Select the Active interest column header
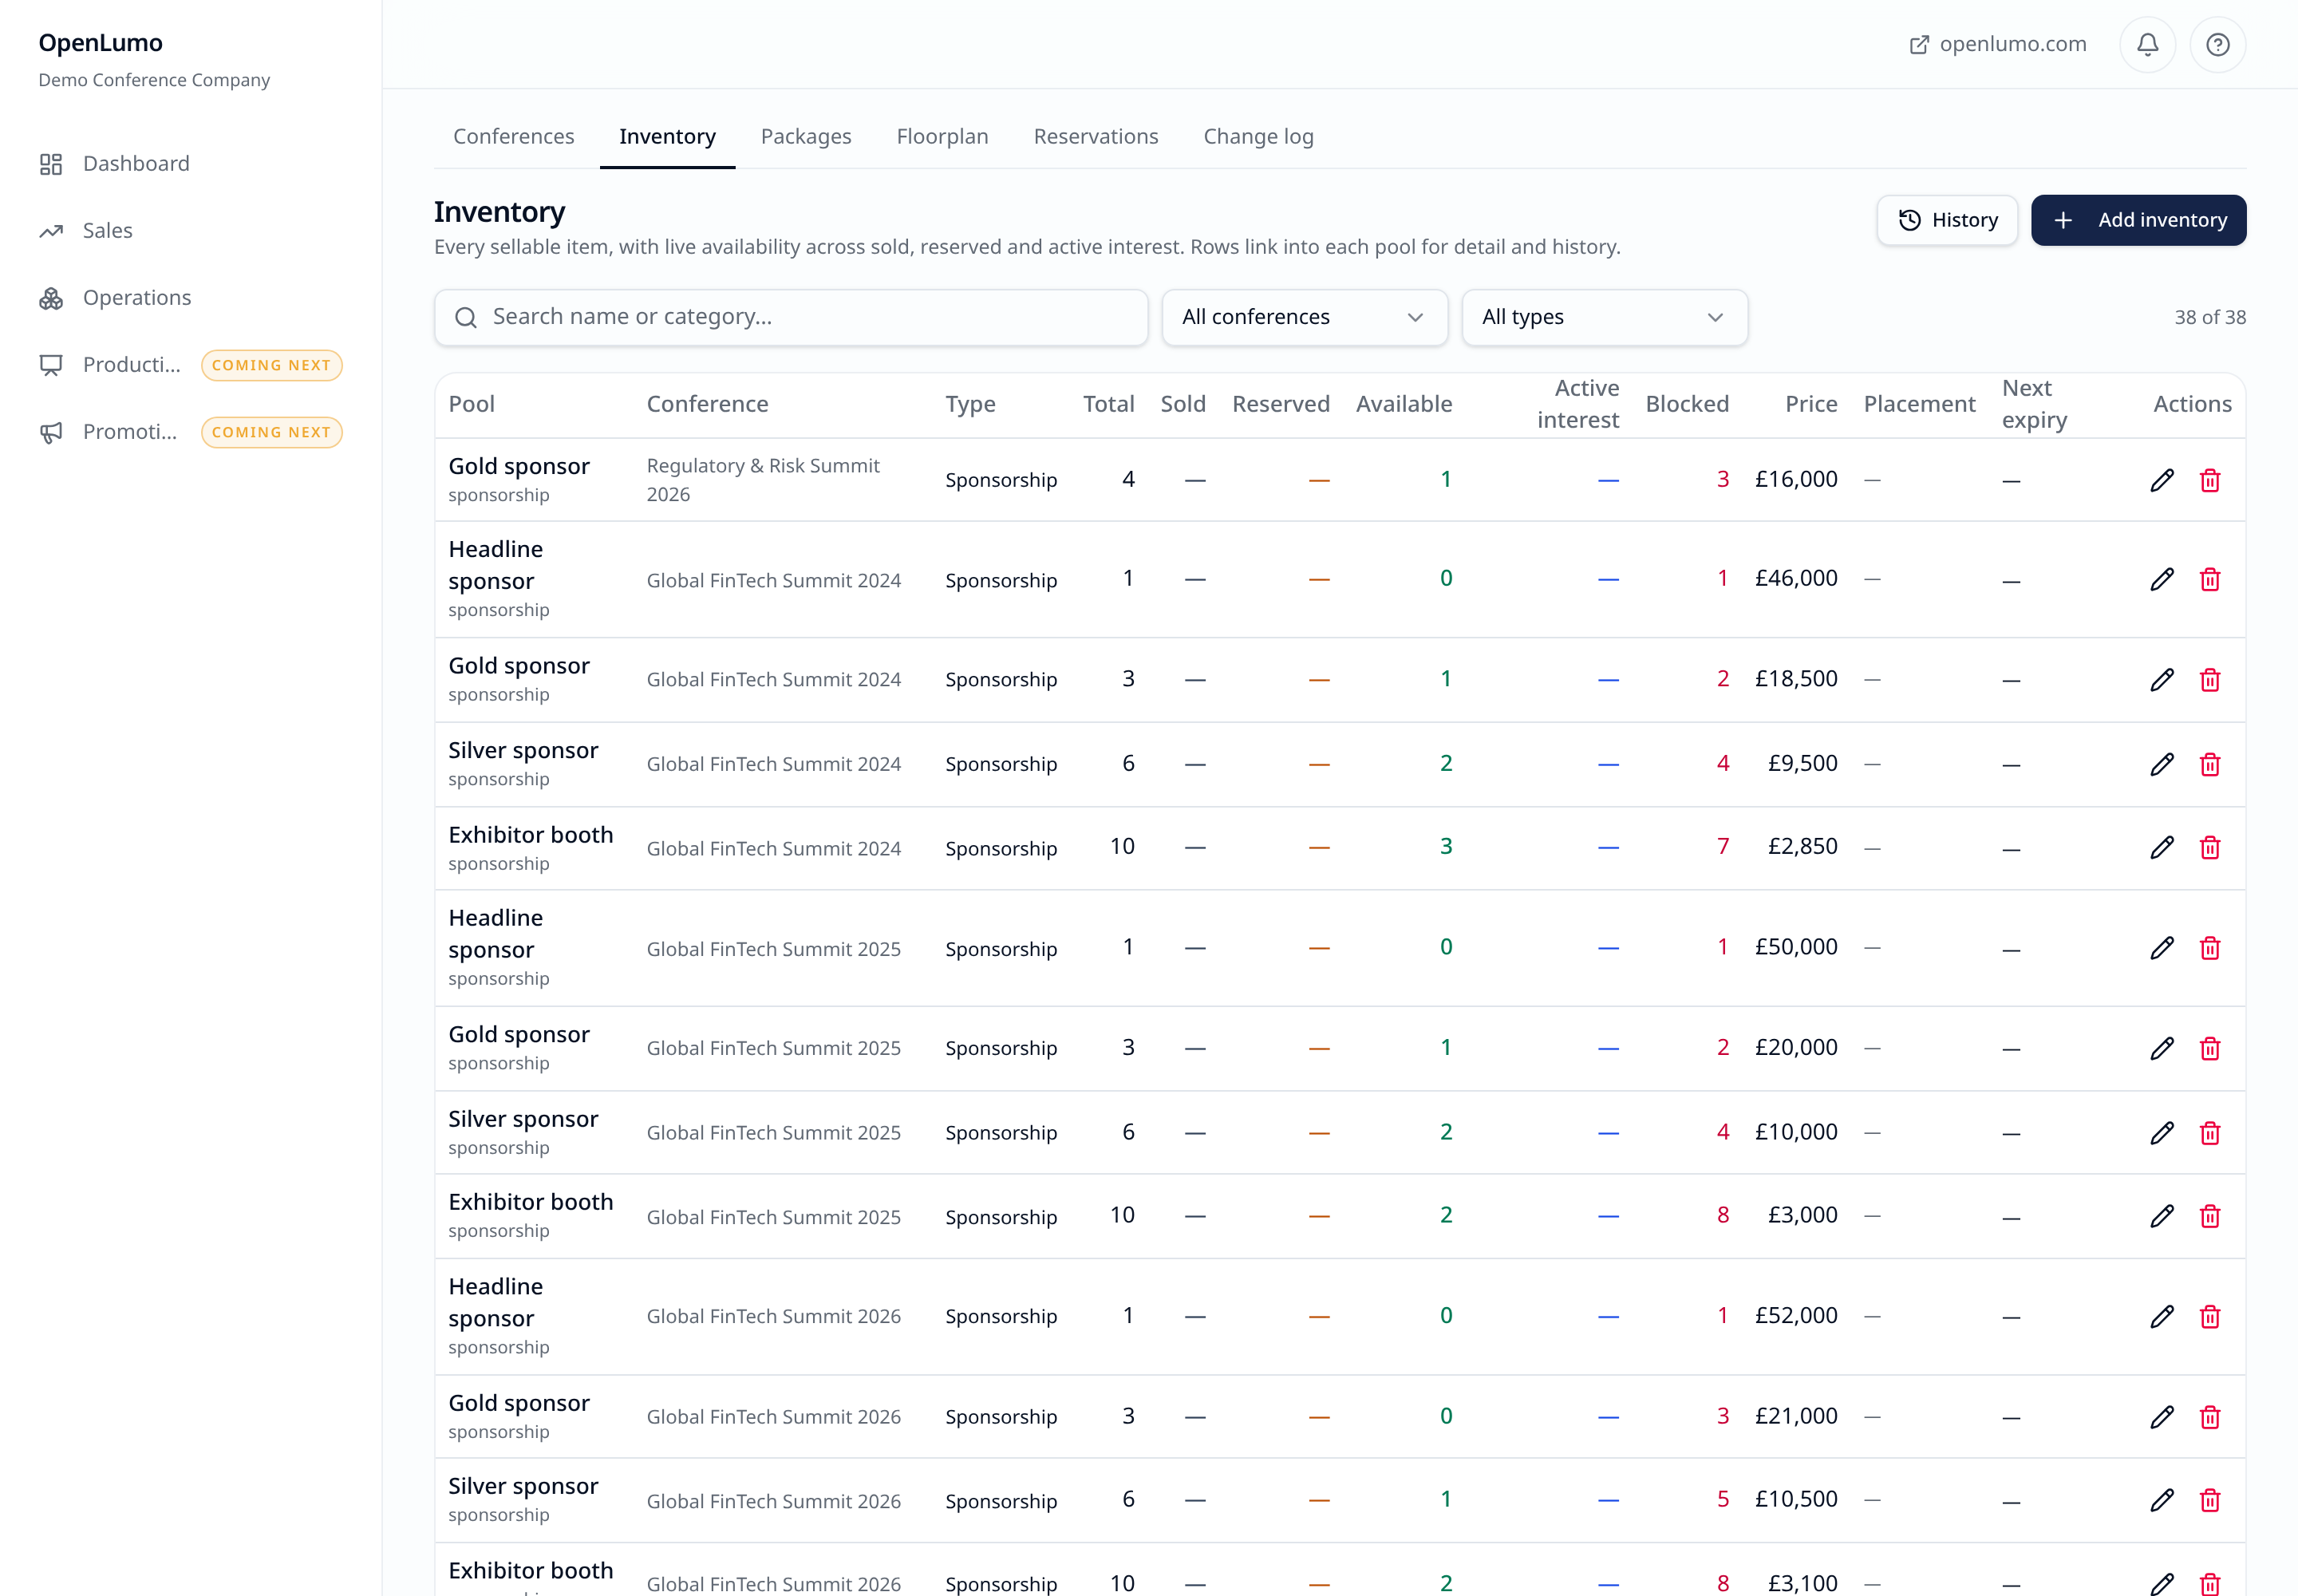This screenshot has width=2298, height=1596. point(1578,404)
